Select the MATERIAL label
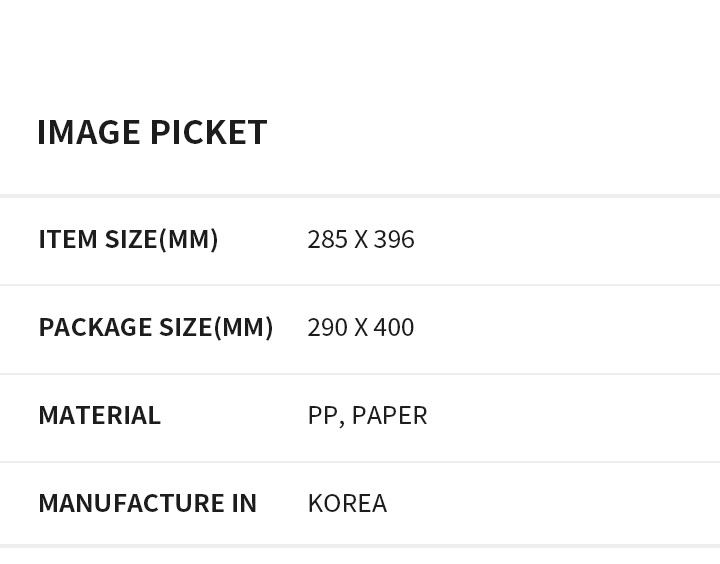The width and height of the screenshot is (720, 564). point(100,415)
